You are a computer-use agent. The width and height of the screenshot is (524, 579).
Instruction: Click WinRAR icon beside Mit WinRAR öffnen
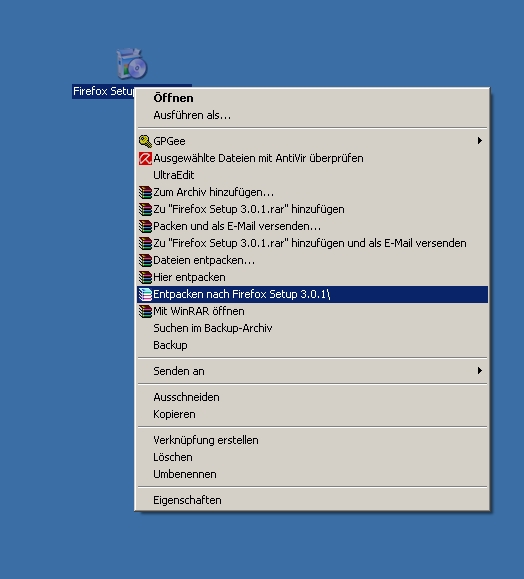pyautogui.click(x=145, y=311)
